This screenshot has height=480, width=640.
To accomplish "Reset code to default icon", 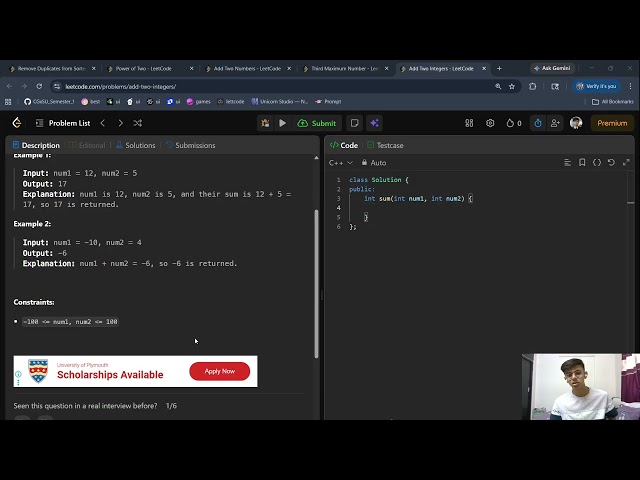I will [x=611, y=162].
